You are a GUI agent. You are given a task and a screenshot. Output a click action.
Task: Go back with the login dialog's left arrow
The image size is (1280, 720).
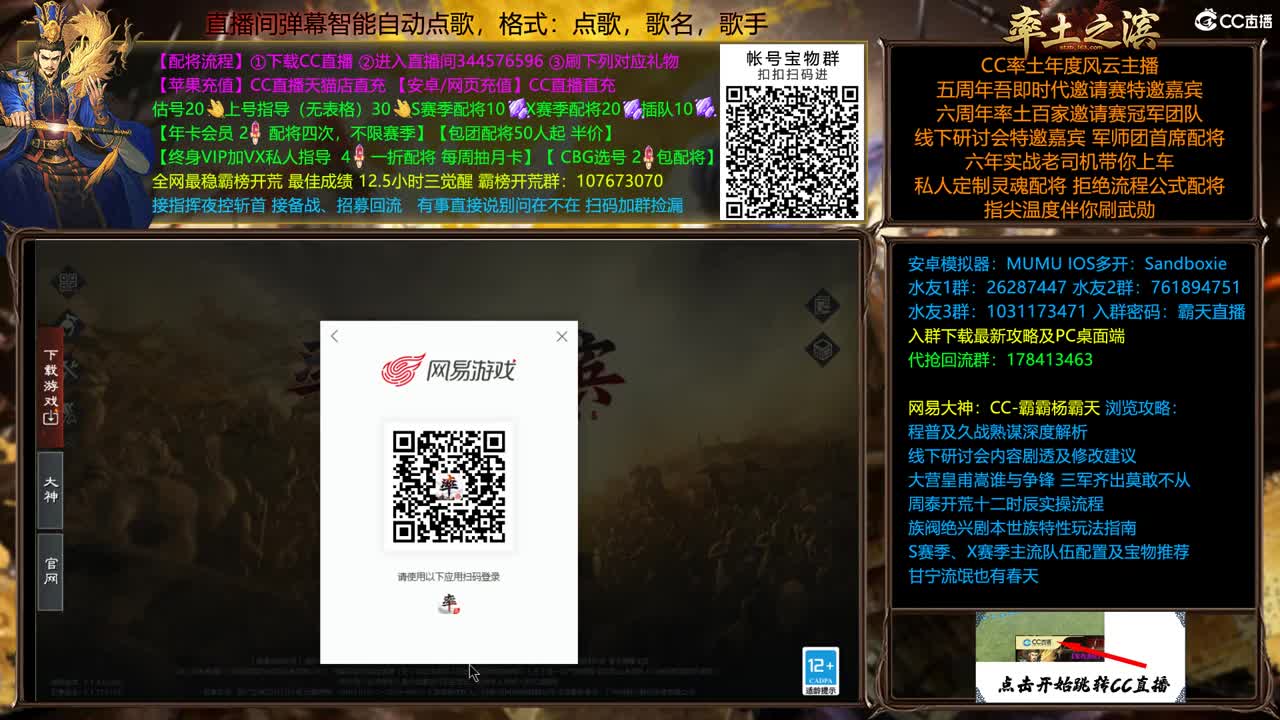point(334,337)
